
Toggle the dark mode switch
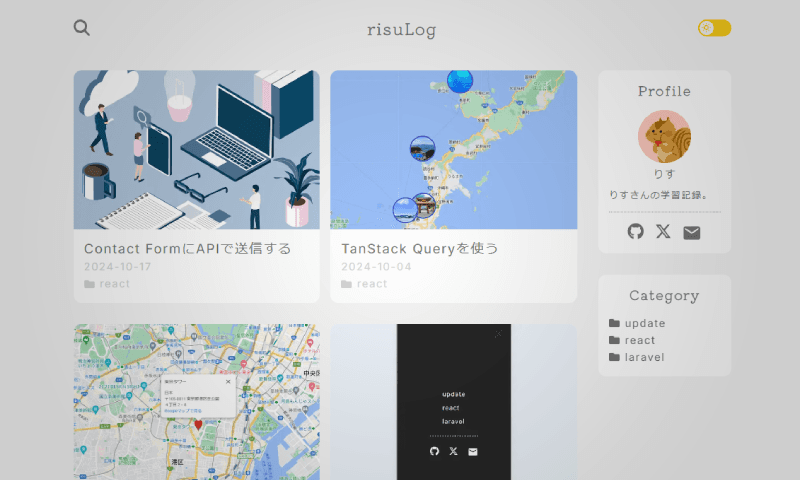click(714, 28)
